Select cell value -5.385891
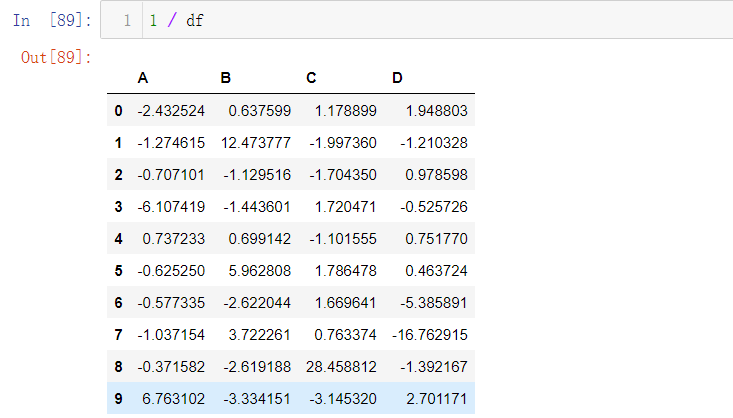733x418 pixels. coord(433,303)
